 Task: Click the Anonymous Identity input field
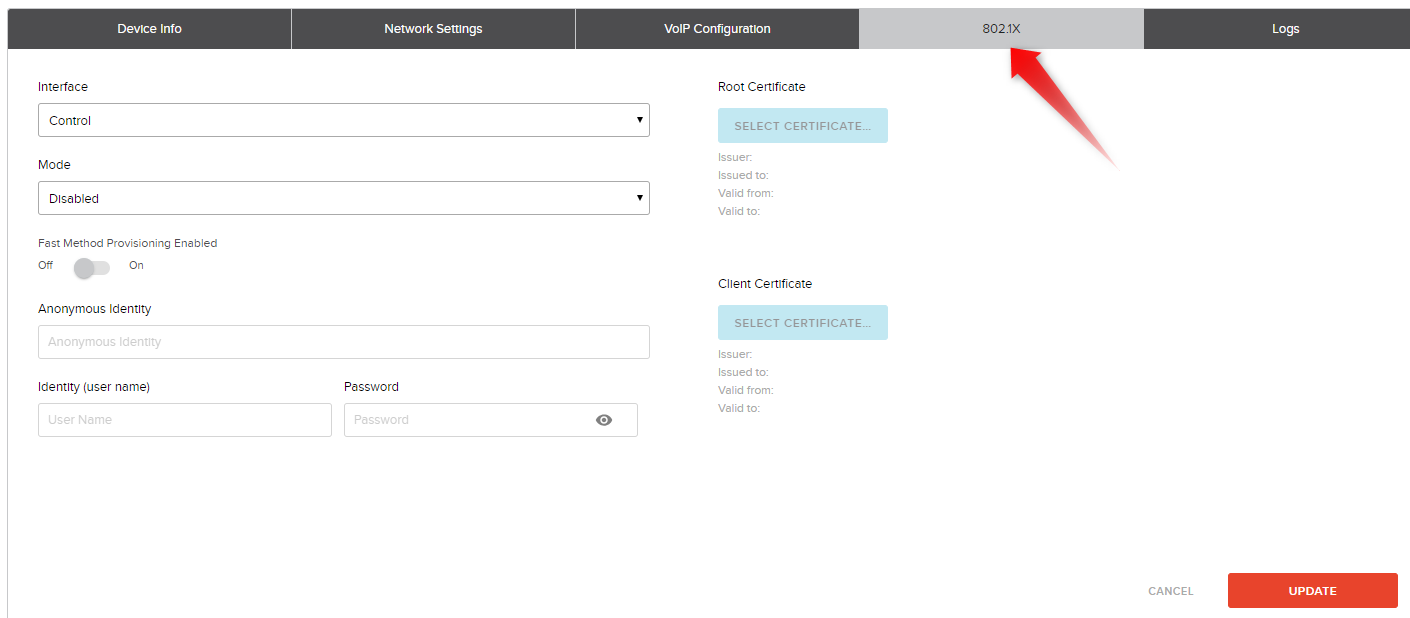(x=343, y=341)
